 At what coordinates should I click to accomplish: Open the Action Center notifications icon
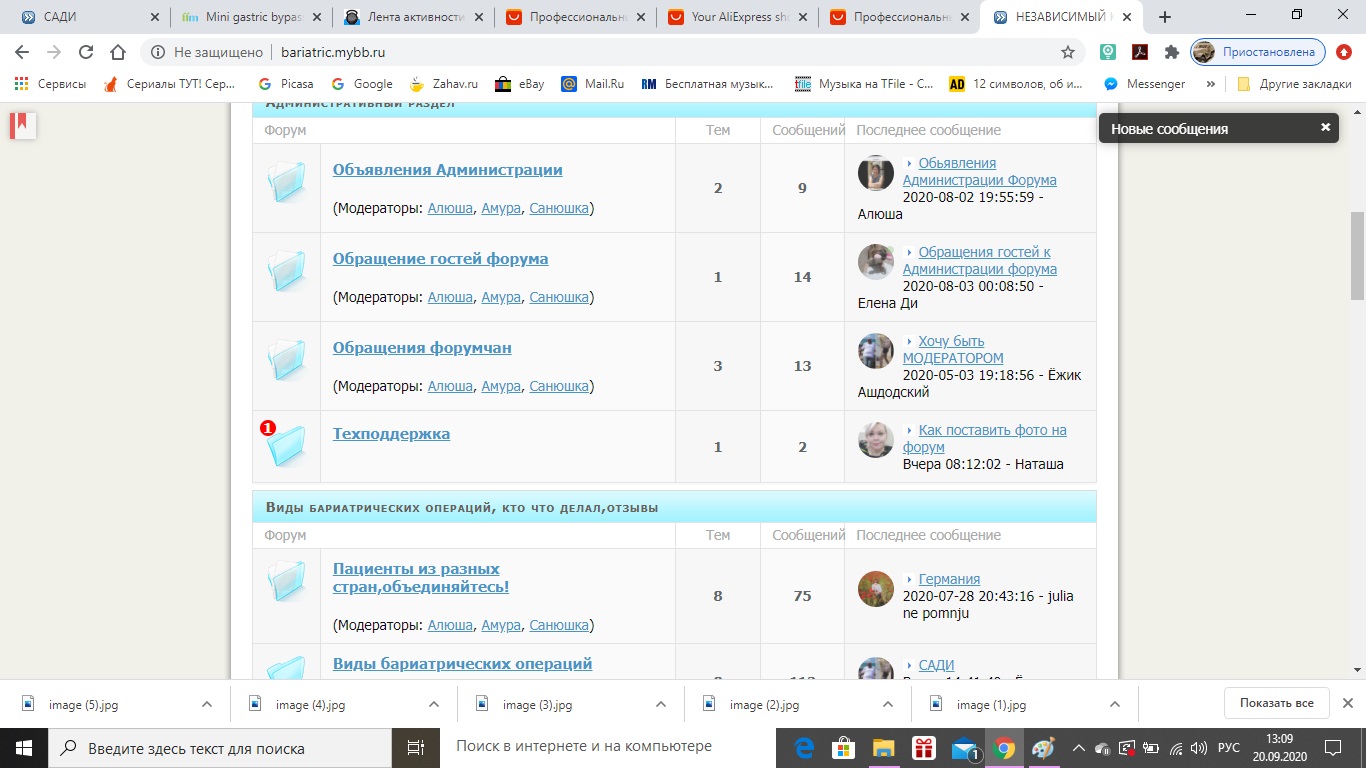1333,748
